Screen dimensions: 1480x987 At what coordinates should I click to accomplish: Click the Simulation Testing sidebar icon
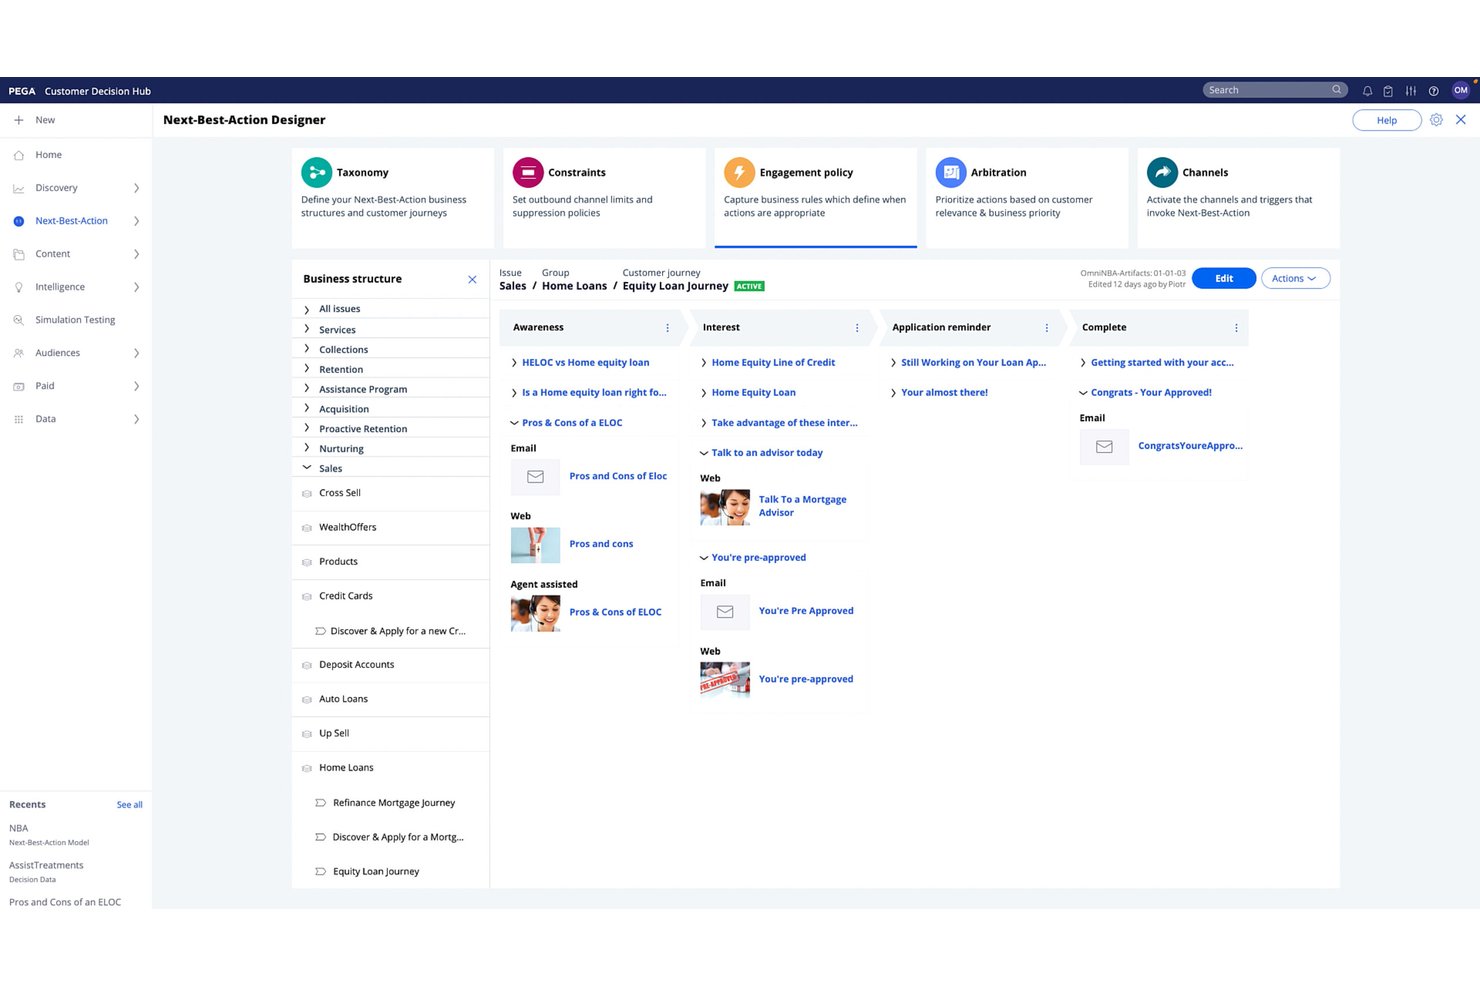click(19, 320)
